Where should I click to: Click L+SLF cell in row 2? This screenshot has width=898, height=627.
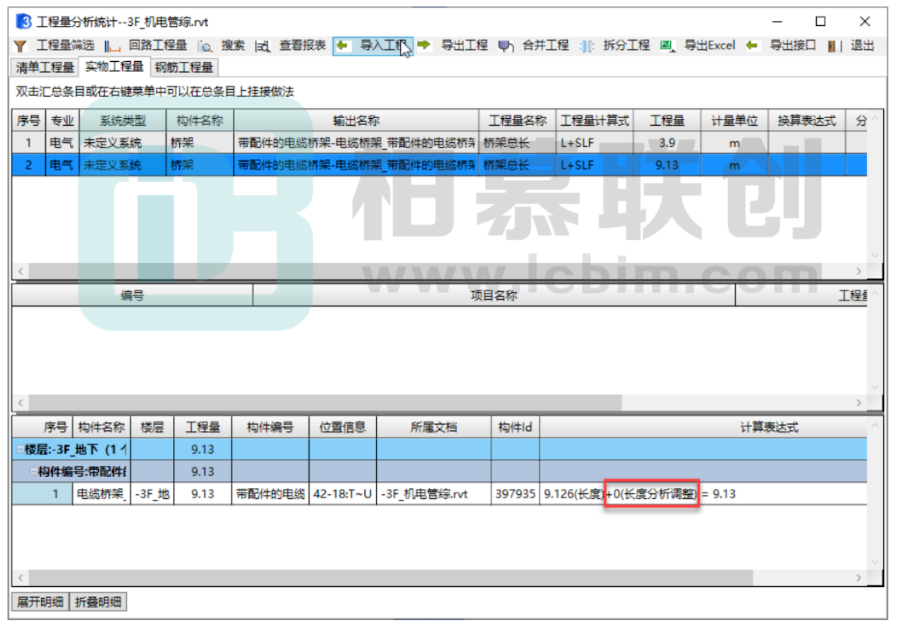(x=594, y=165)
